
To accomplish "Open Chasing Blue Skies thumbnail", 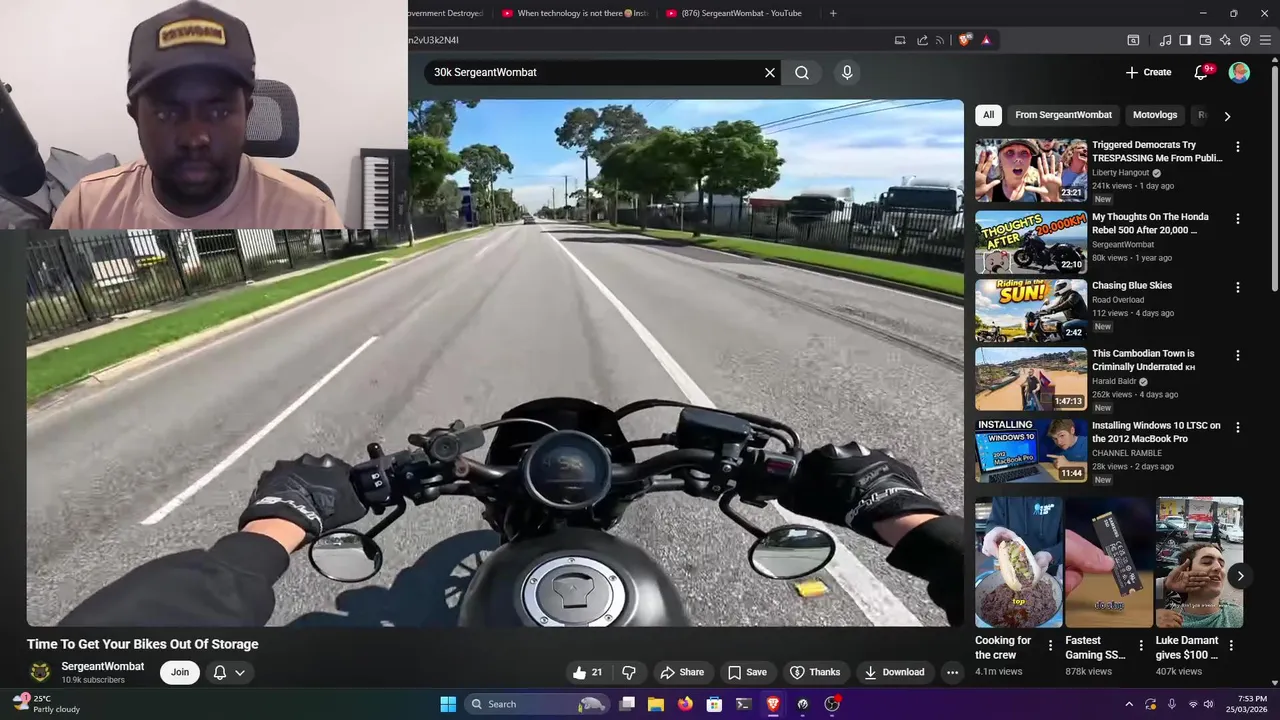I will tap(1031, 311).
